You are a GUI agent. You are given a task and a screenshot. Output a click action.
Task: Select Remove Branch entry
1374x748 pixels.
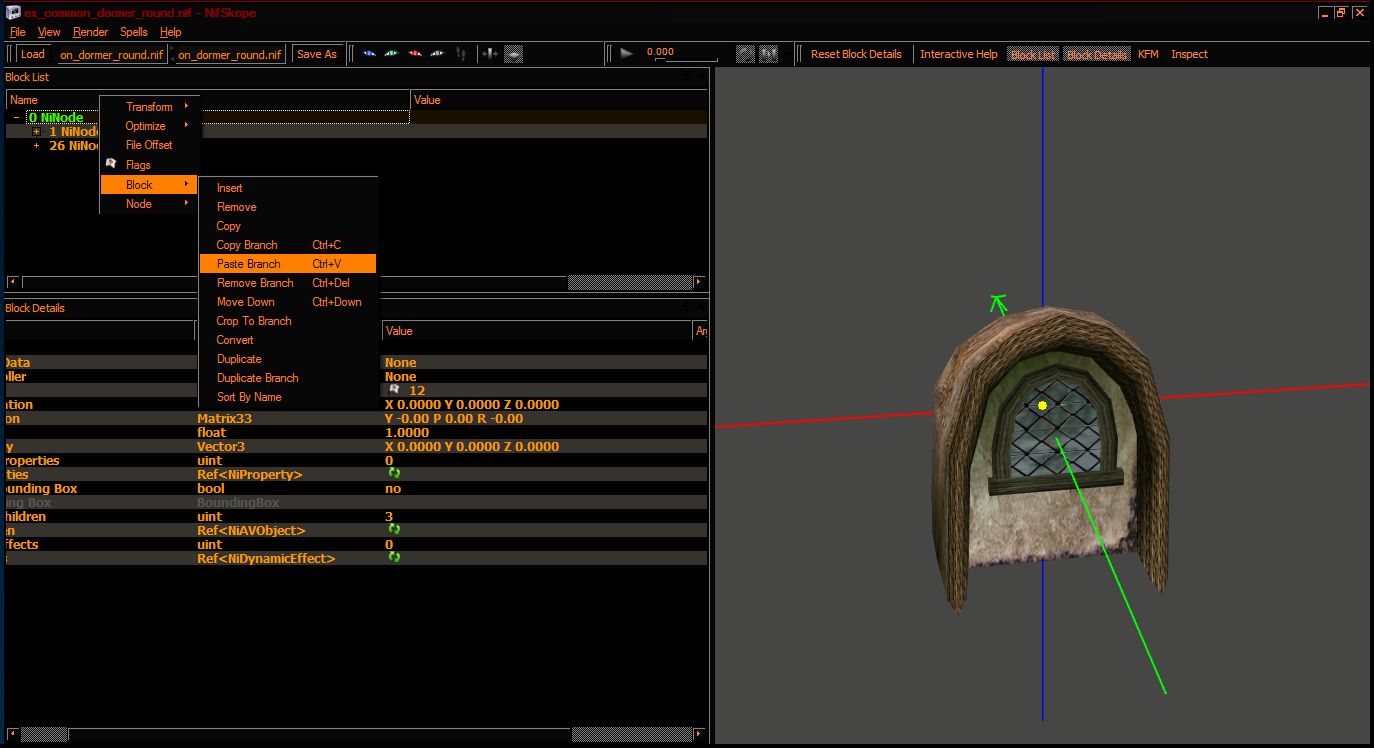288,283
